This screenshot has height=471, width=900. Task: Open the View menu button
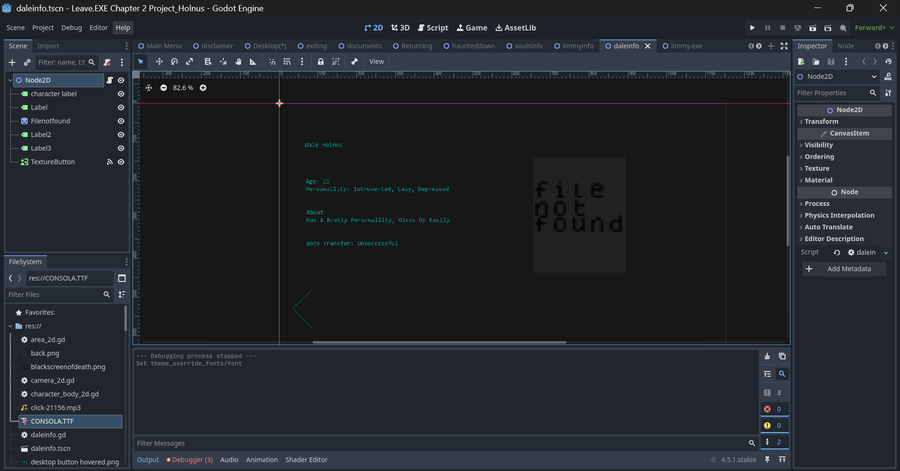[x=377, y=61]
